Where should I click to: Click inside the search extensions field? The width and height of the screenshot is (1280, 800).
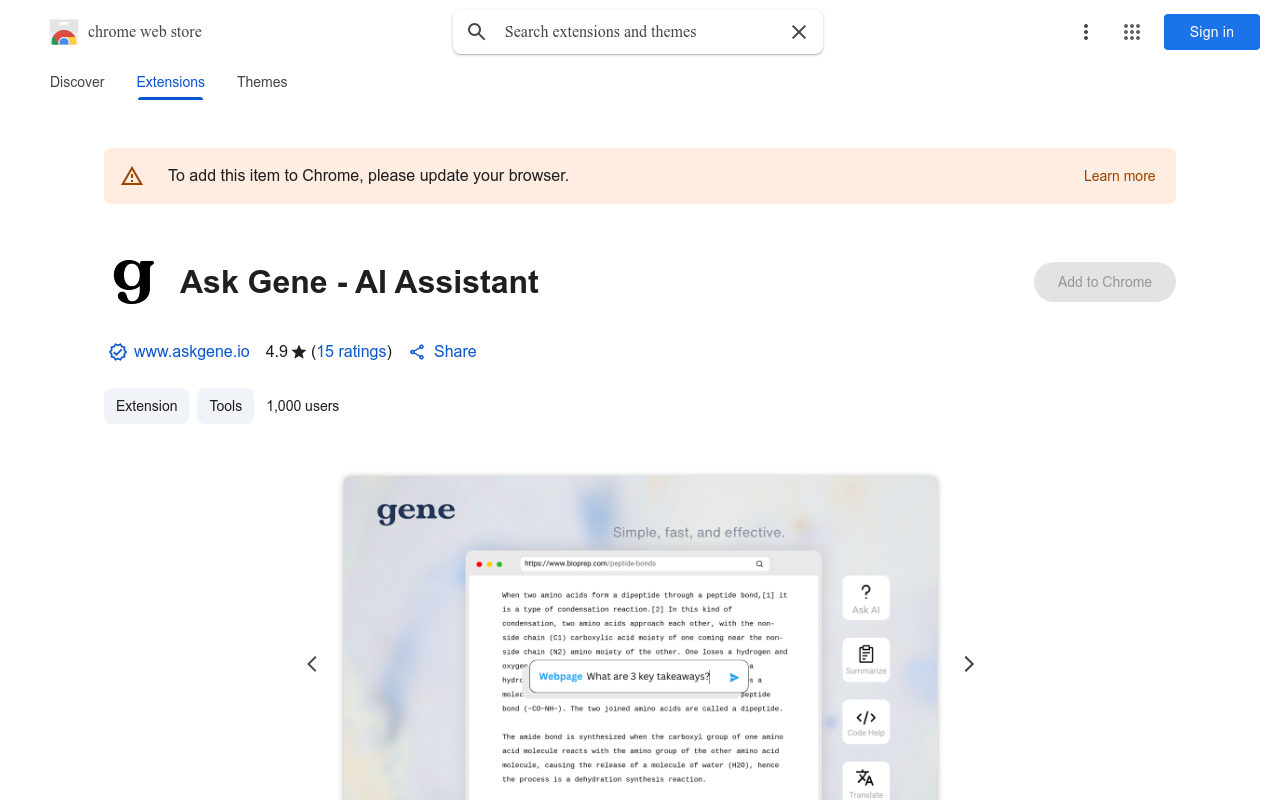click(x=630, y=32)
